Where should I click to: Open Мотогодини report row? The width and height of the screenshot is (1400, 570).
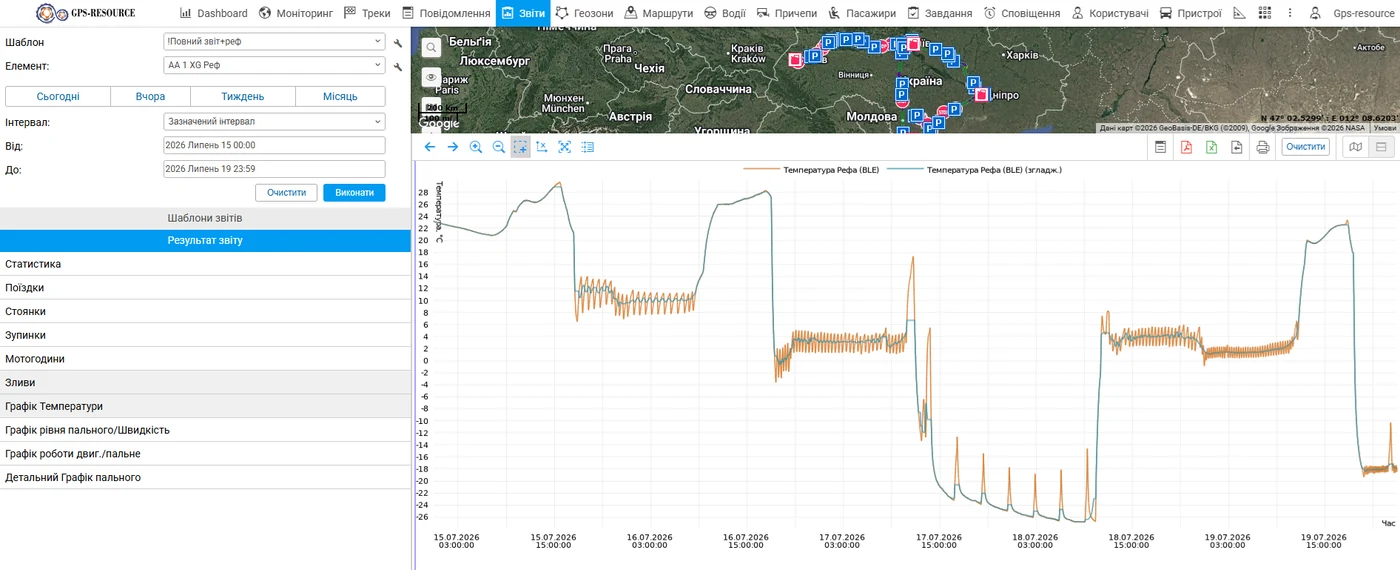pos(205,359)
